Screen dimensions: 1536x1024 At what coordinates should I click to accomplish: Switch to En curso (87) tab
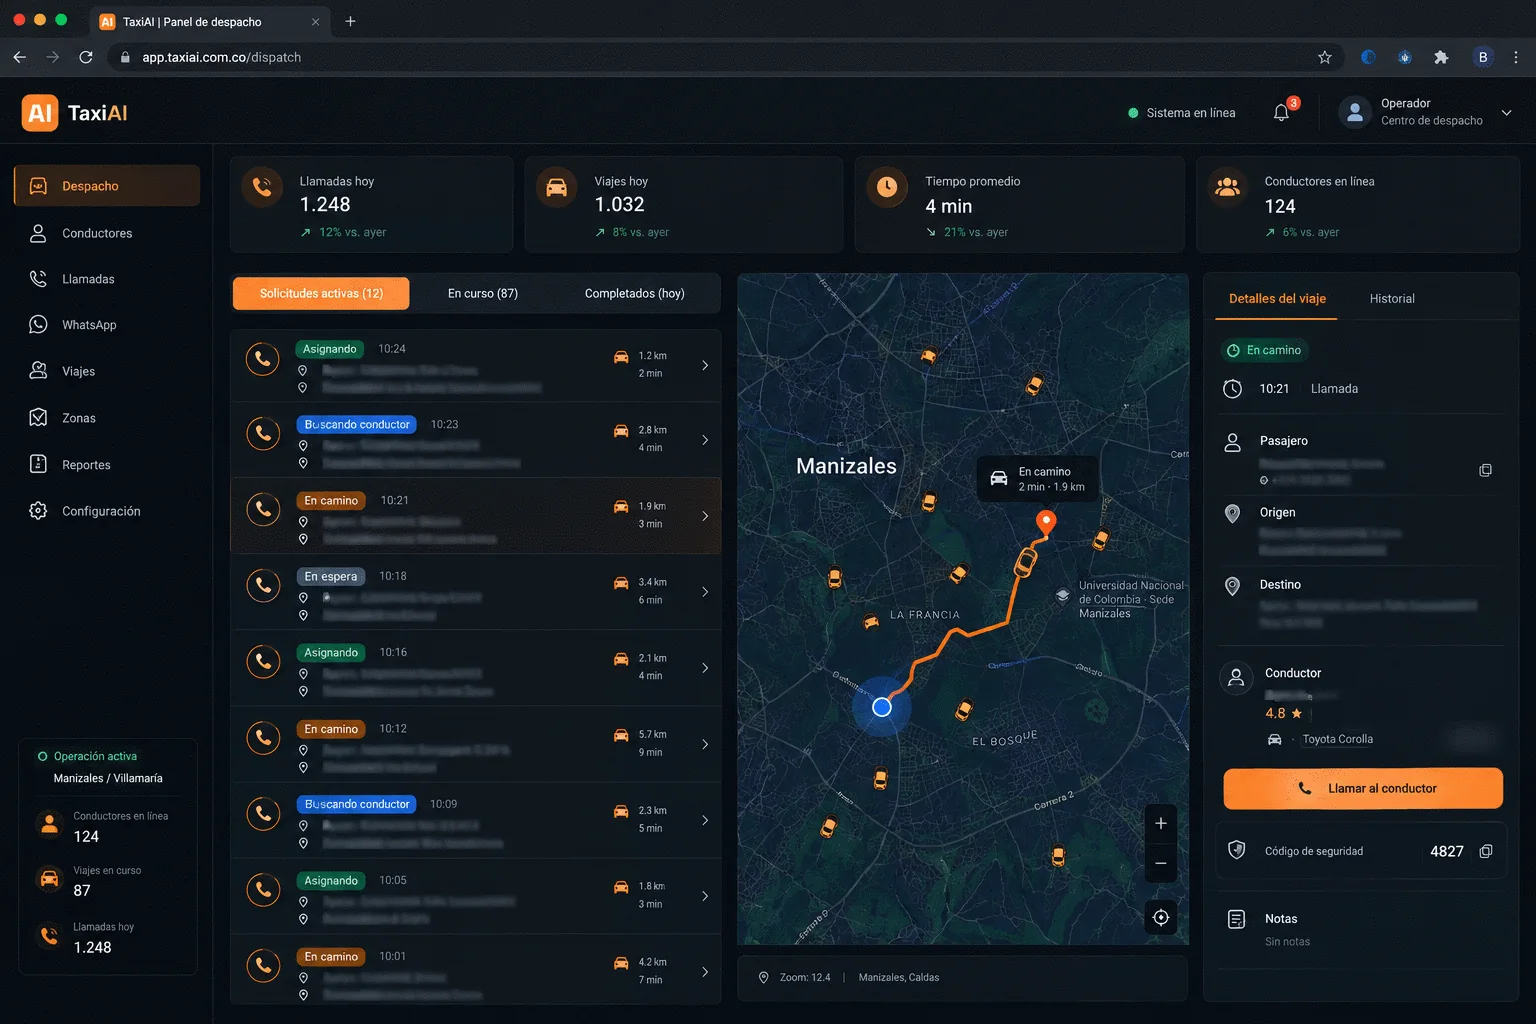(483, 293)
